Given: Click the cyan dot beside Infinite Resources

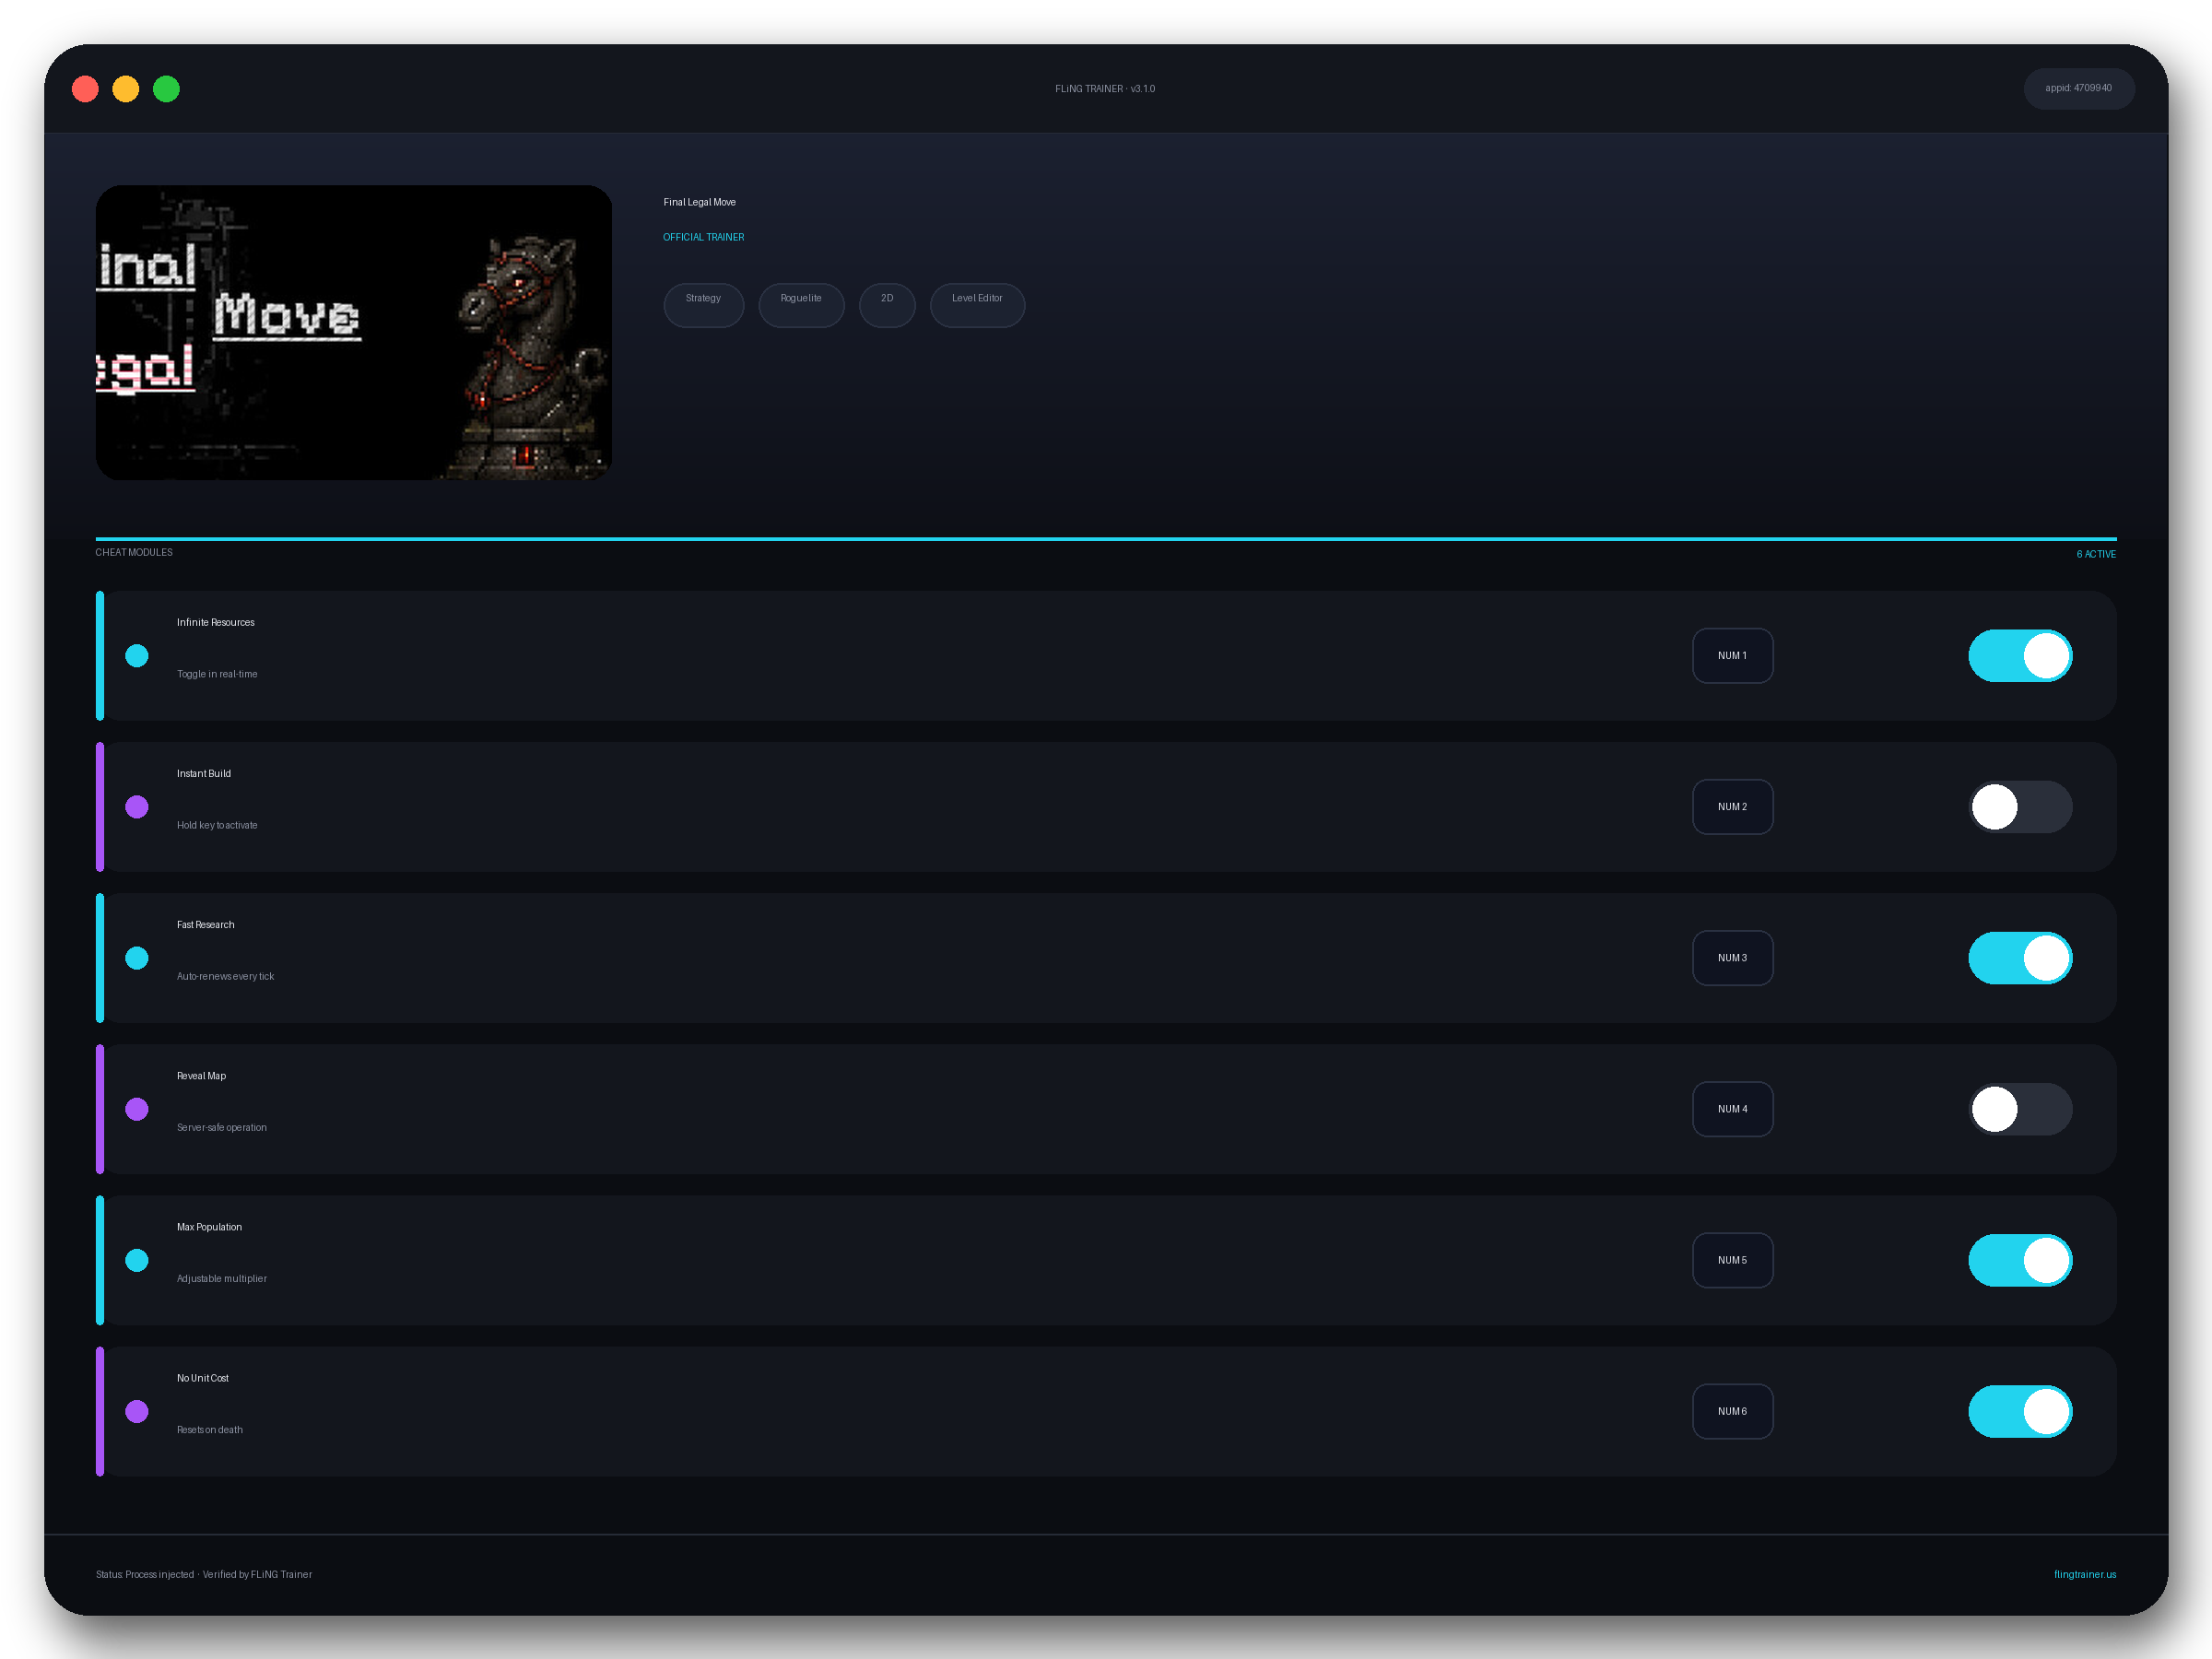Looking at the screenshot, I should [x=137, y=656].
